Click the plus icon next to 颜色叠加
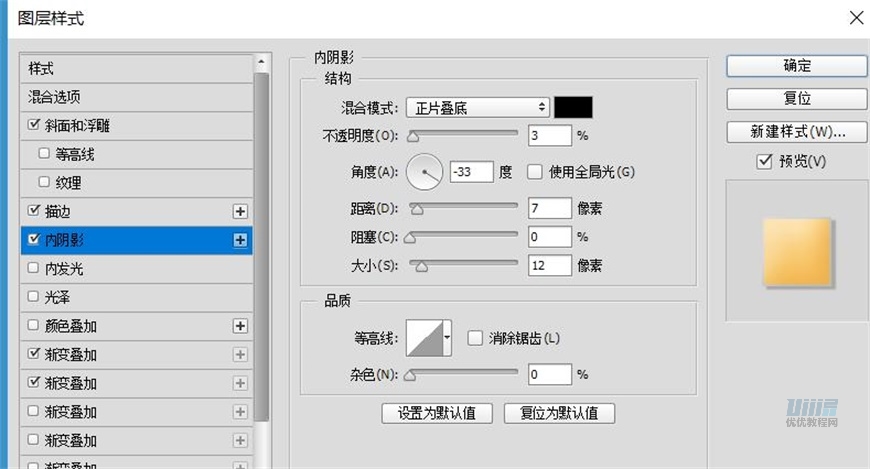 coord(239,326)
